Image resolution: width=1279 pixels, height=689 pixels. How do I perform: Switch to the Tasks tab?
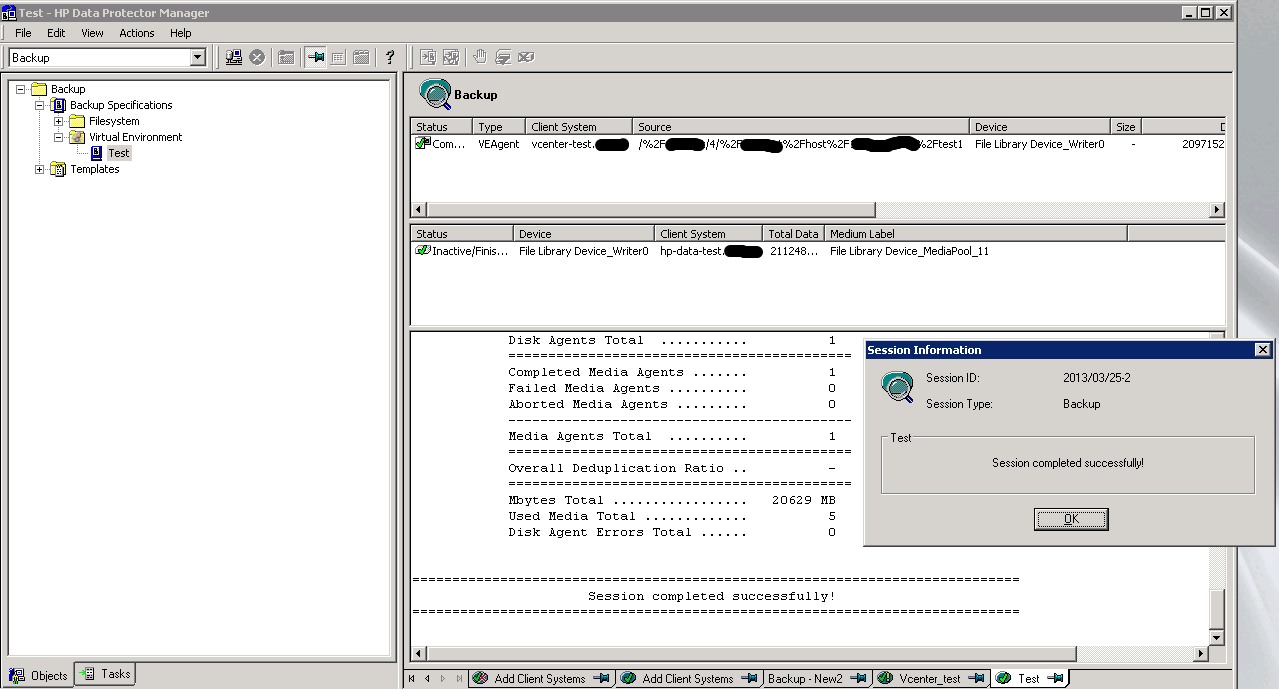(x=105, y=674)
